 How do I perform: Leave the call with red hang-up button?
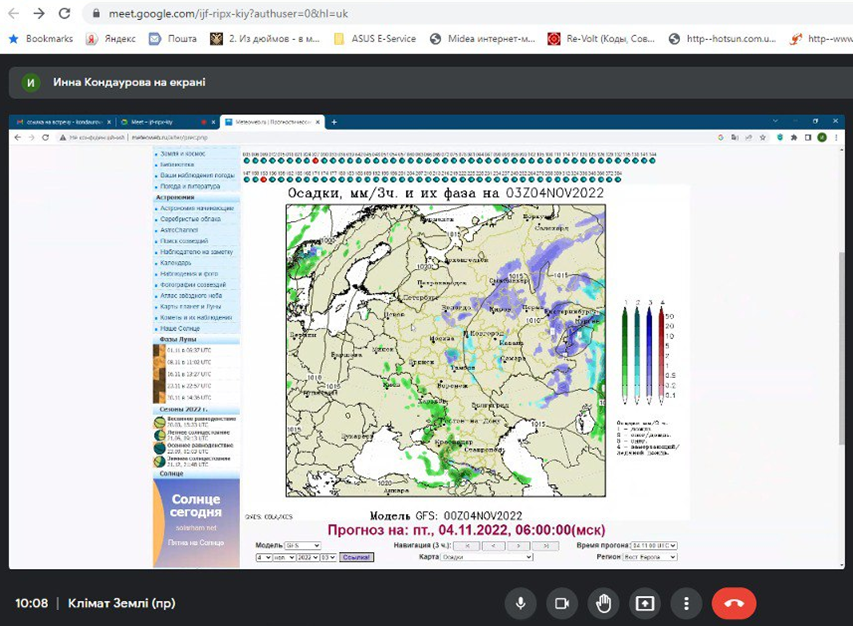pyautogui.click(x=734, y=603)
